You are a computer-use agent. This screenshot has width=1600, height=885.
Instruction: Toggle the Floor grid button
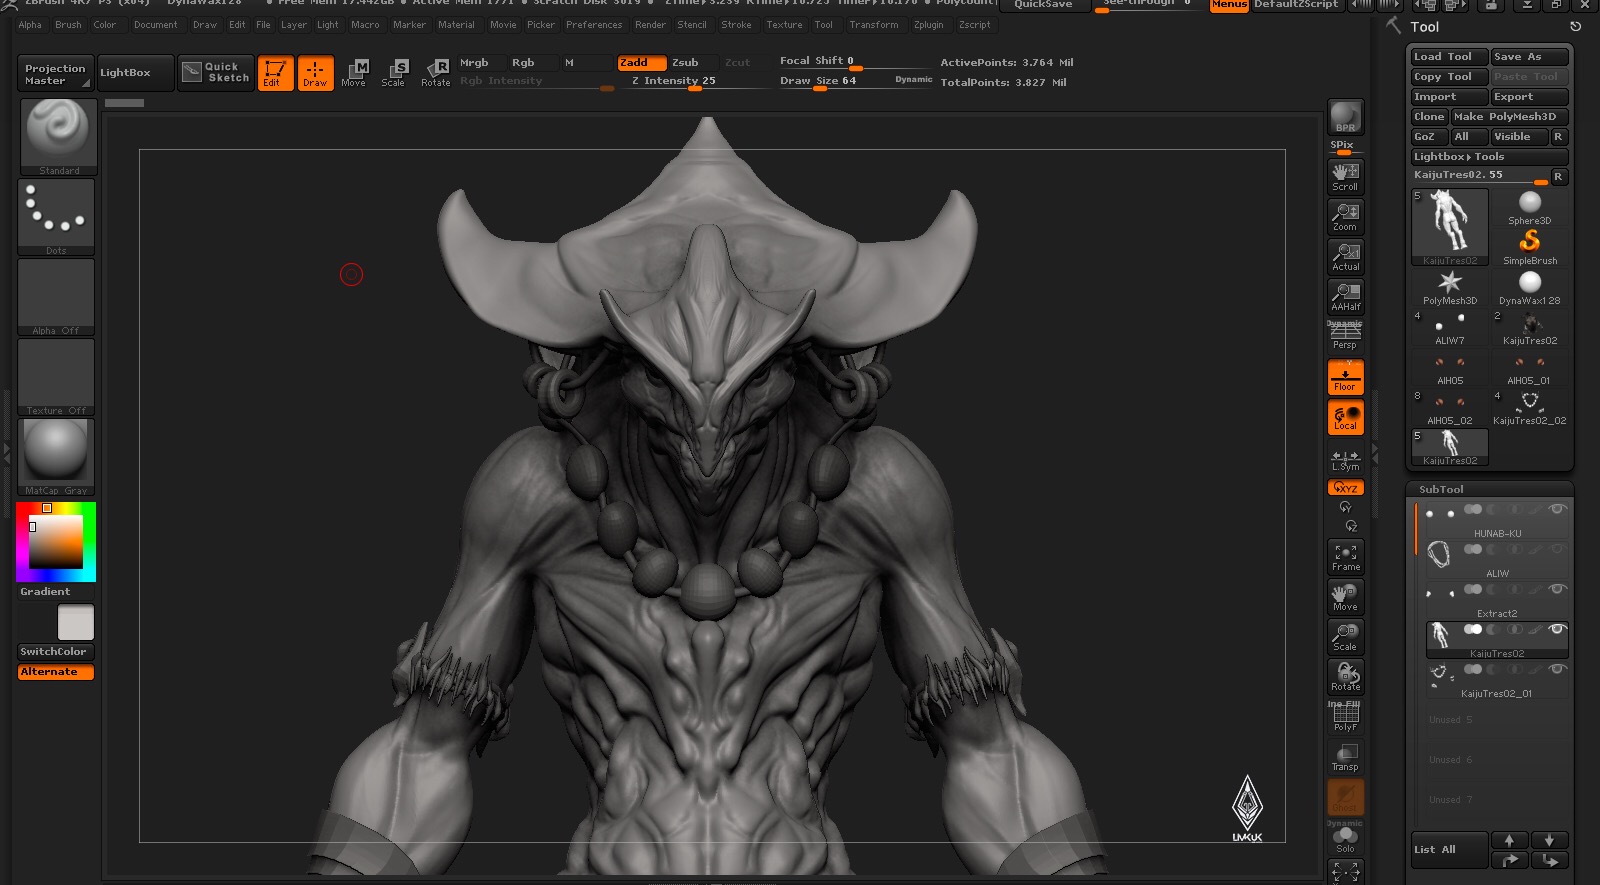point(1345,377)
